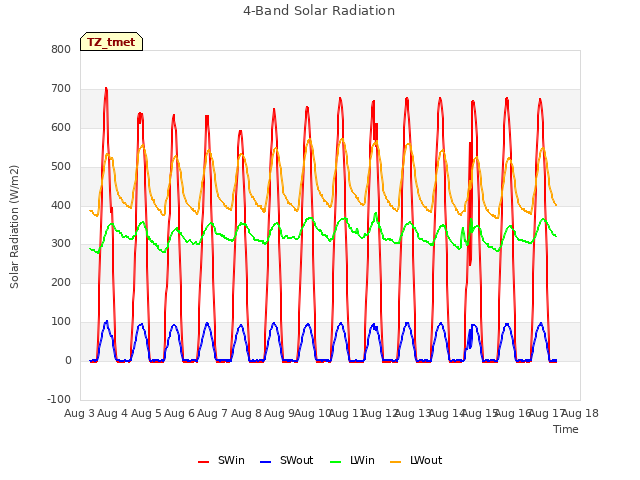Click the 'Aug 8' x-axis tick label
640x480 pixels.
click(246, 413)
